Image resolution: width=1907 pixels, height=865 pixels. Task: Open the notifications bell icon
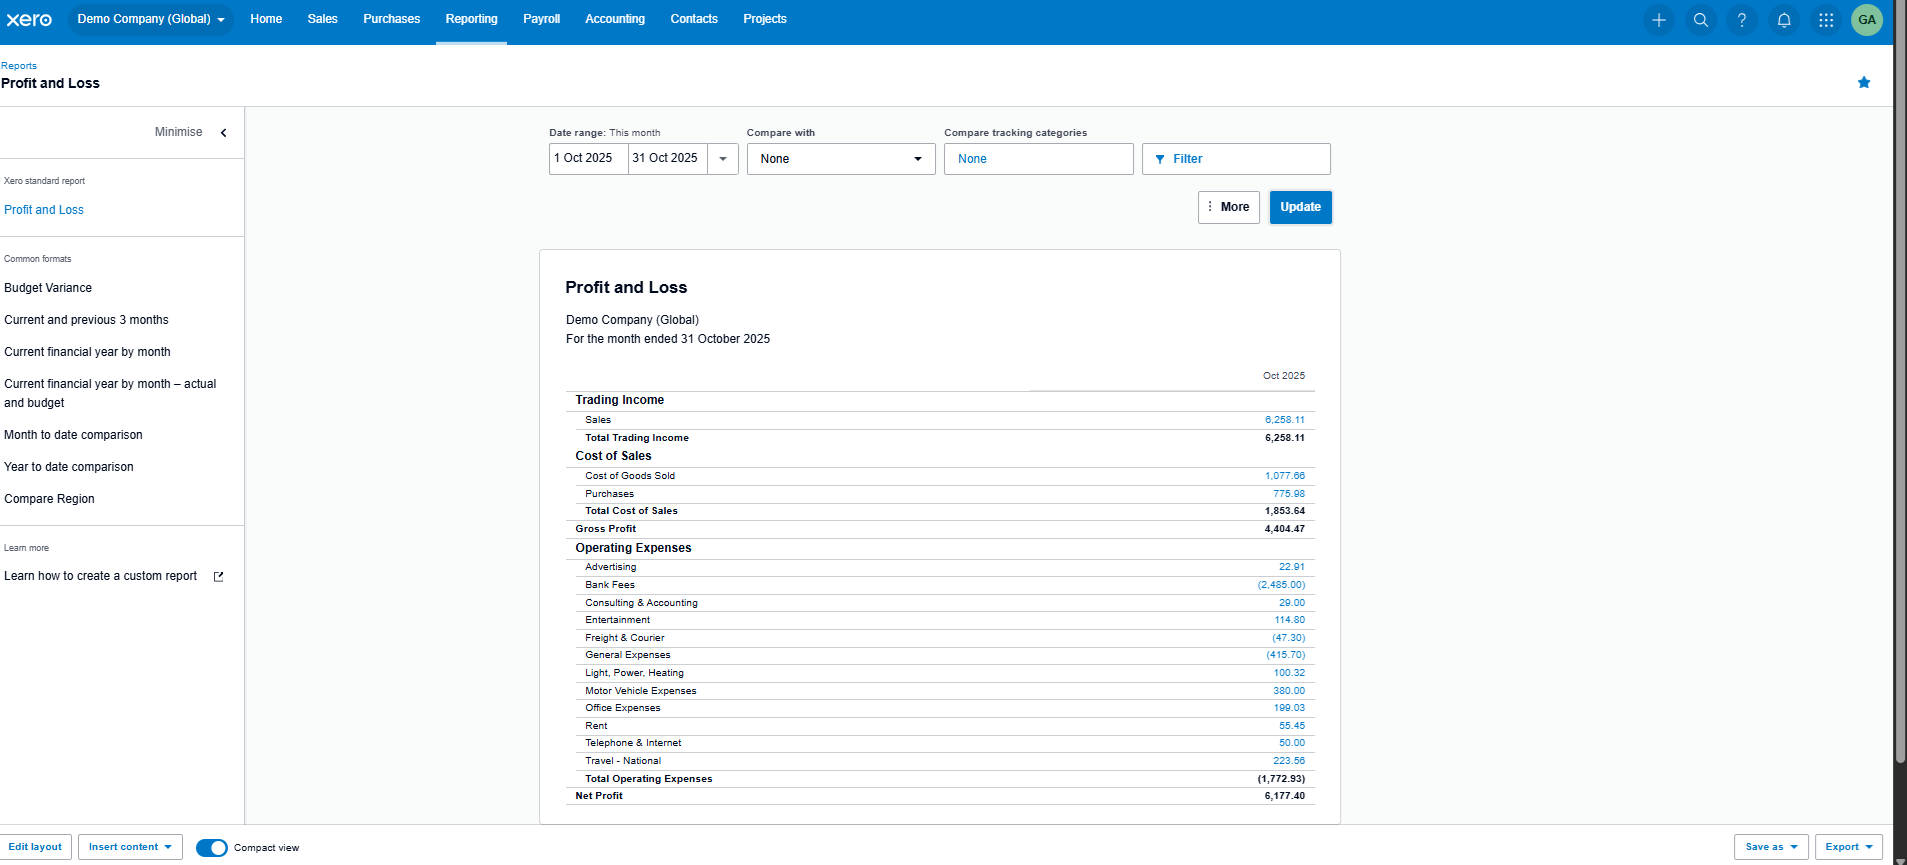[1784, 20]
